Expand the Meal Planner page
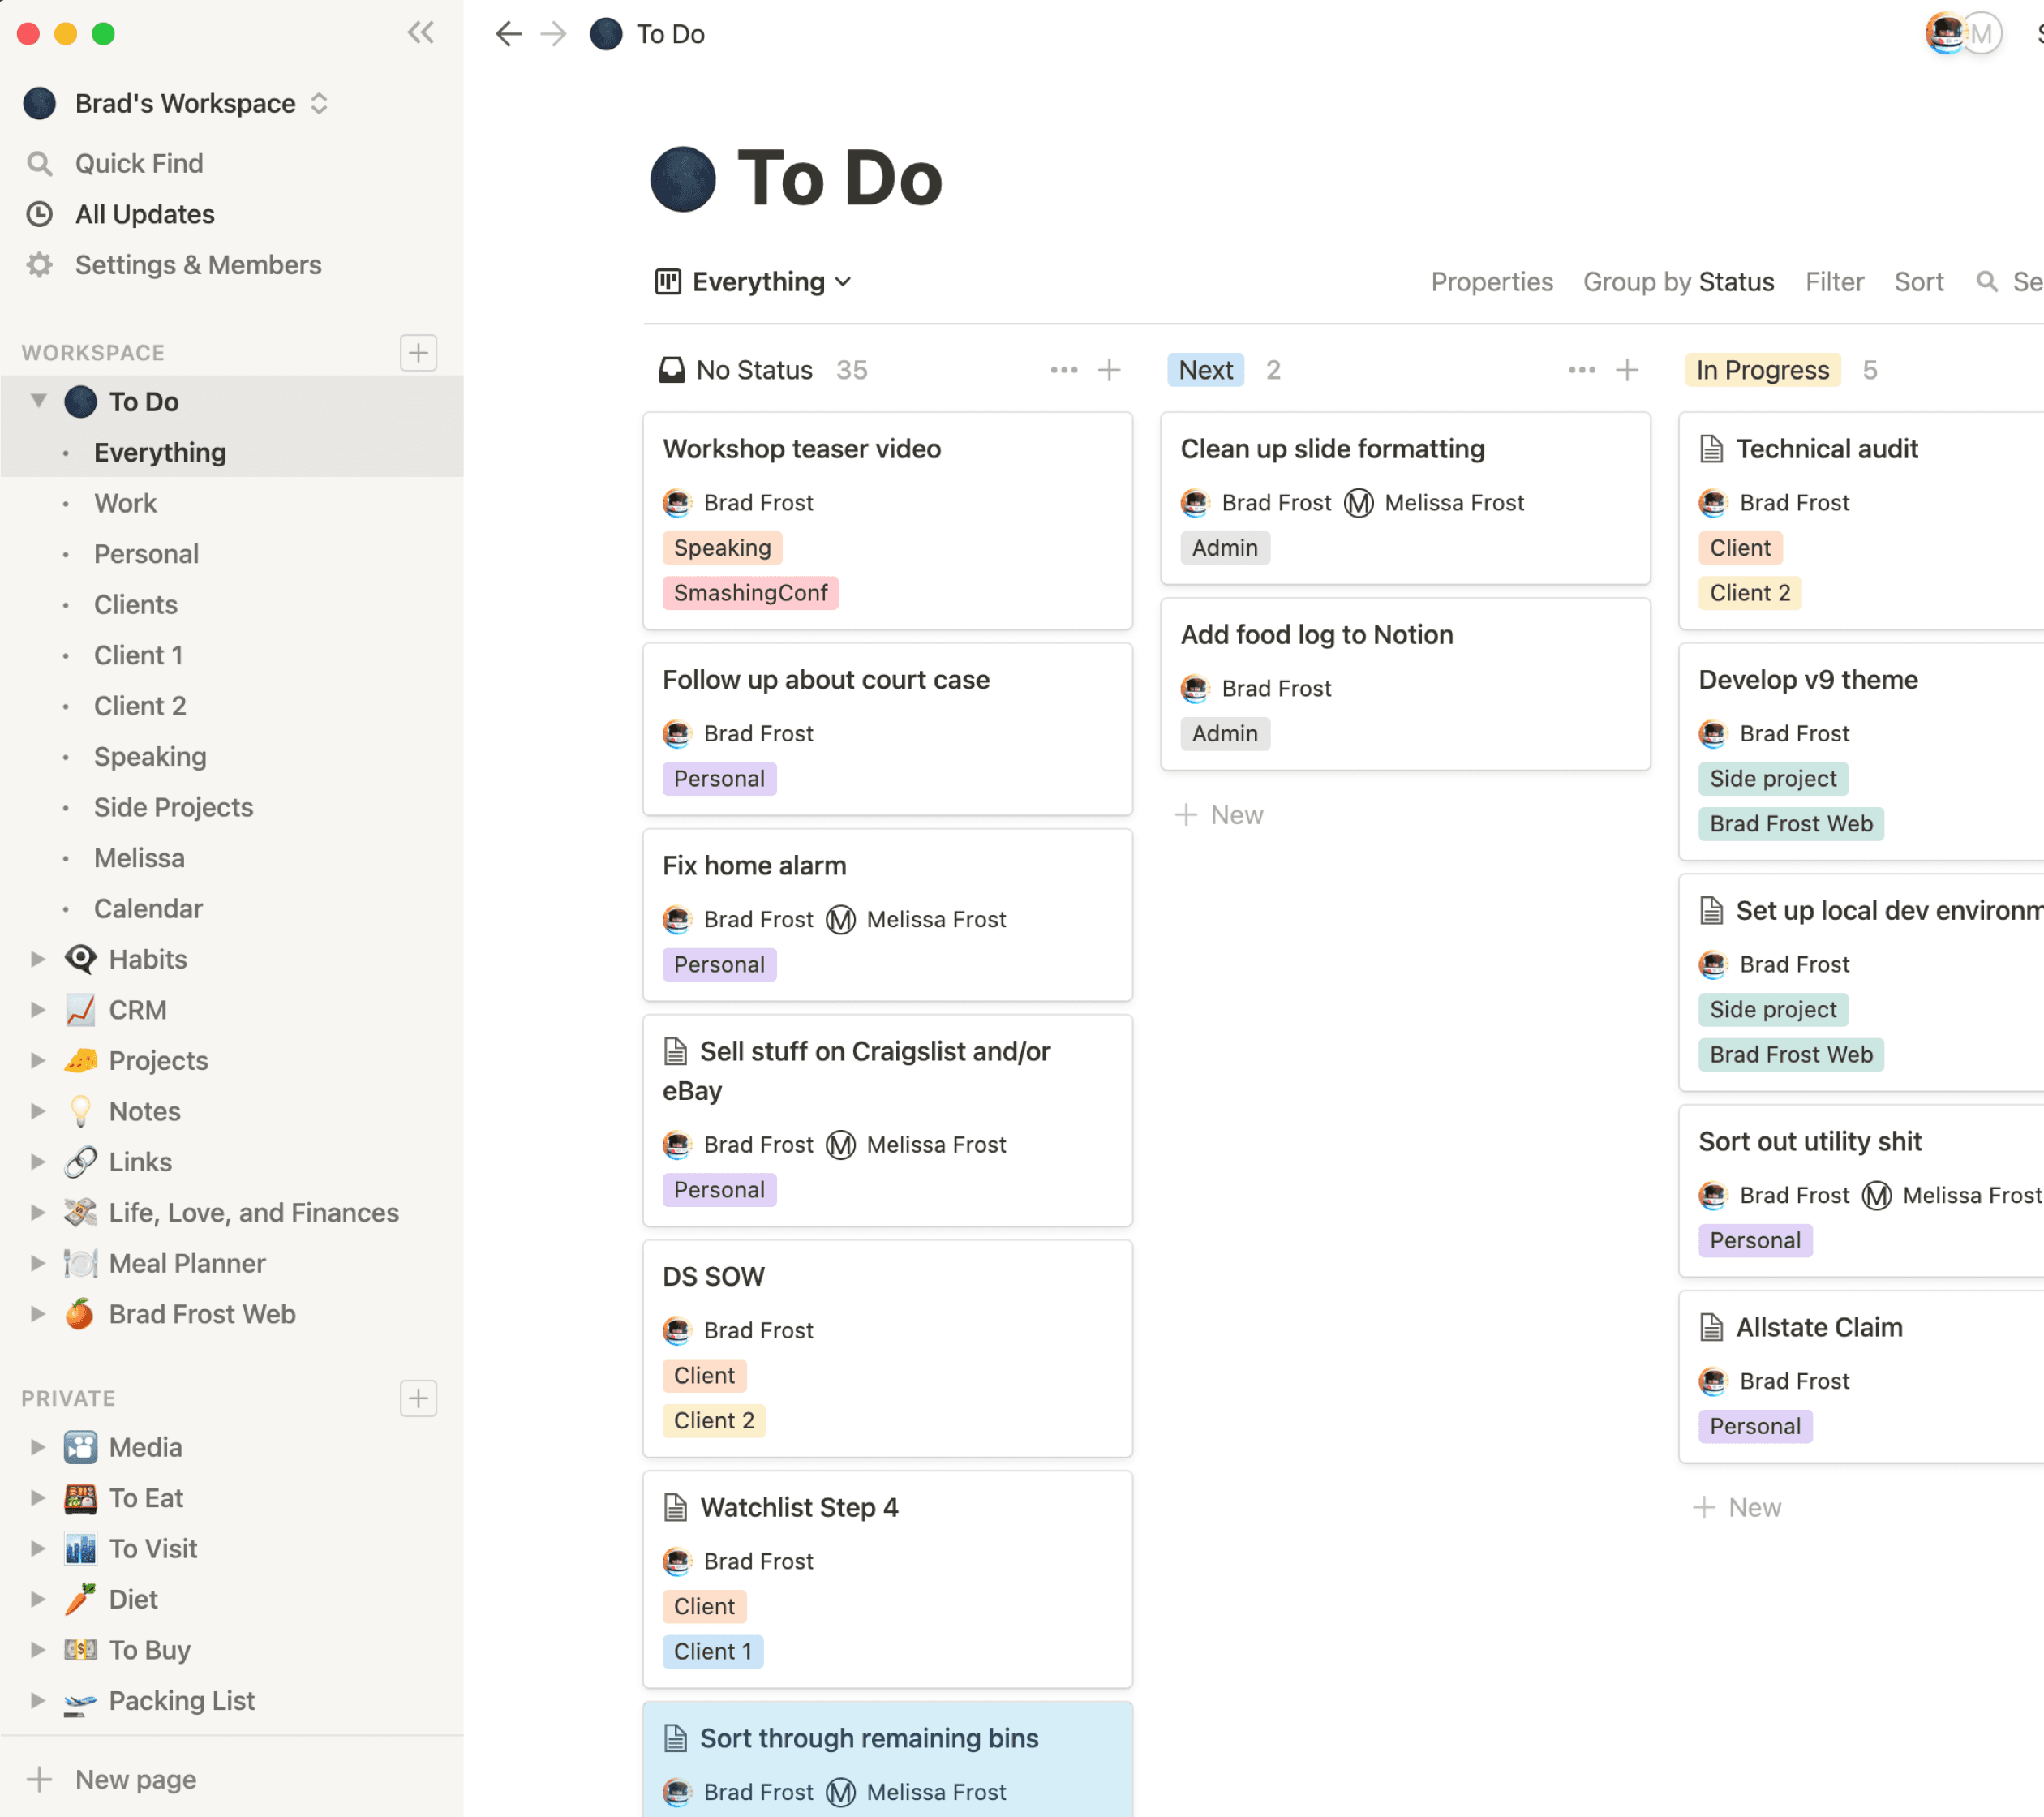2044x1817 pixels. pyautogui.click(x=38, y=1263)
